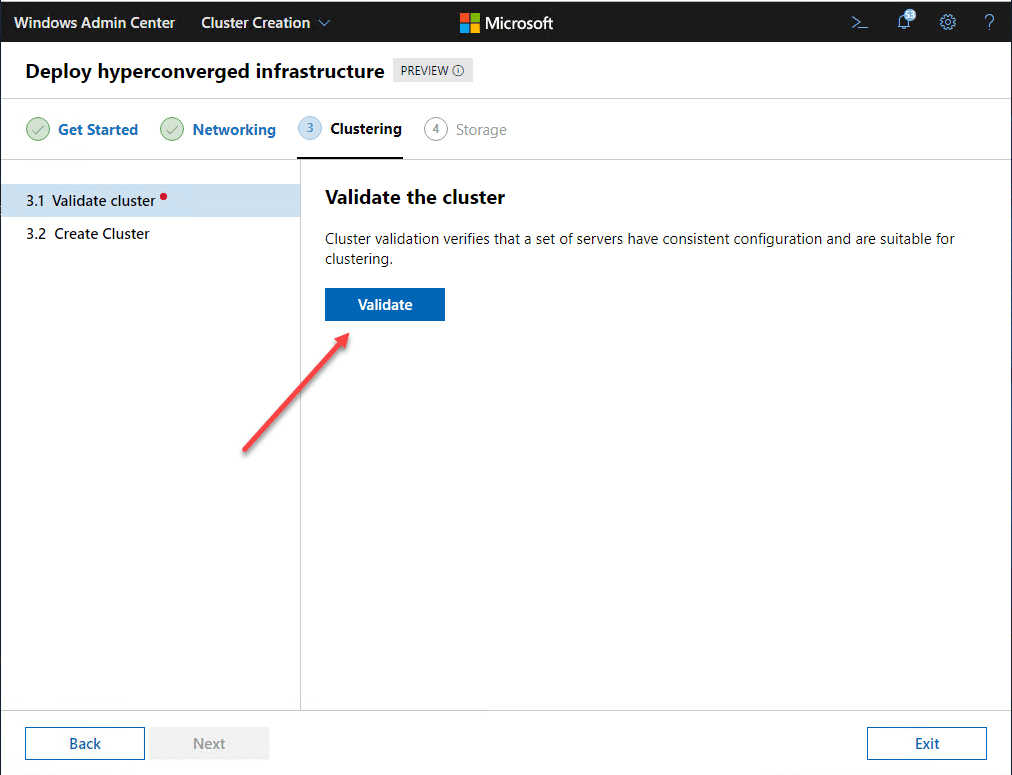Click the step 3 number circle

(x=310, y=129)
